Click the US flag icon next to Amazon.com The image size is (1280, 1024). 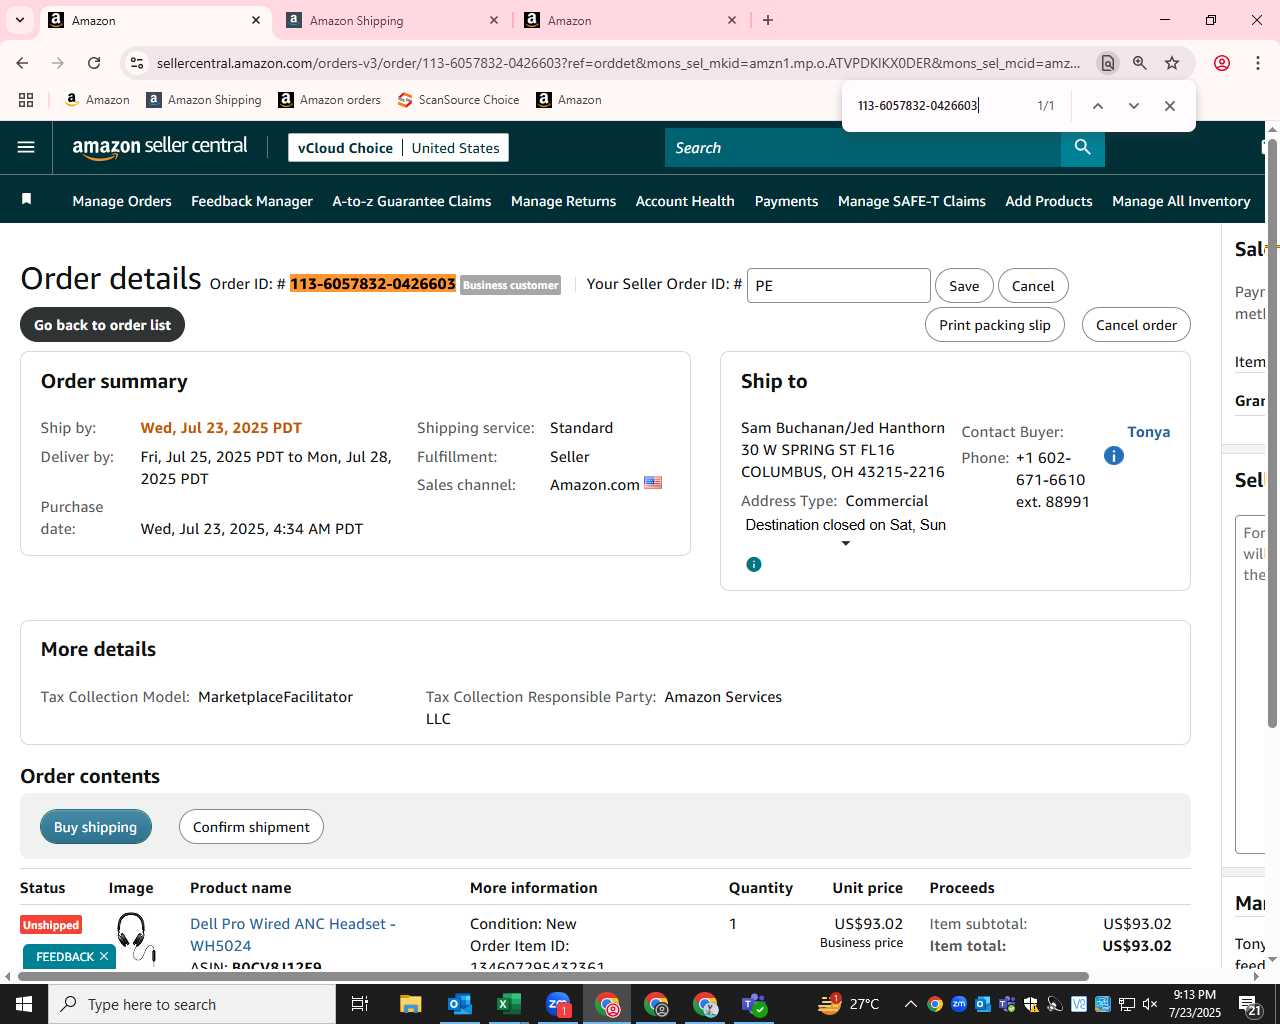pos(653,483)
